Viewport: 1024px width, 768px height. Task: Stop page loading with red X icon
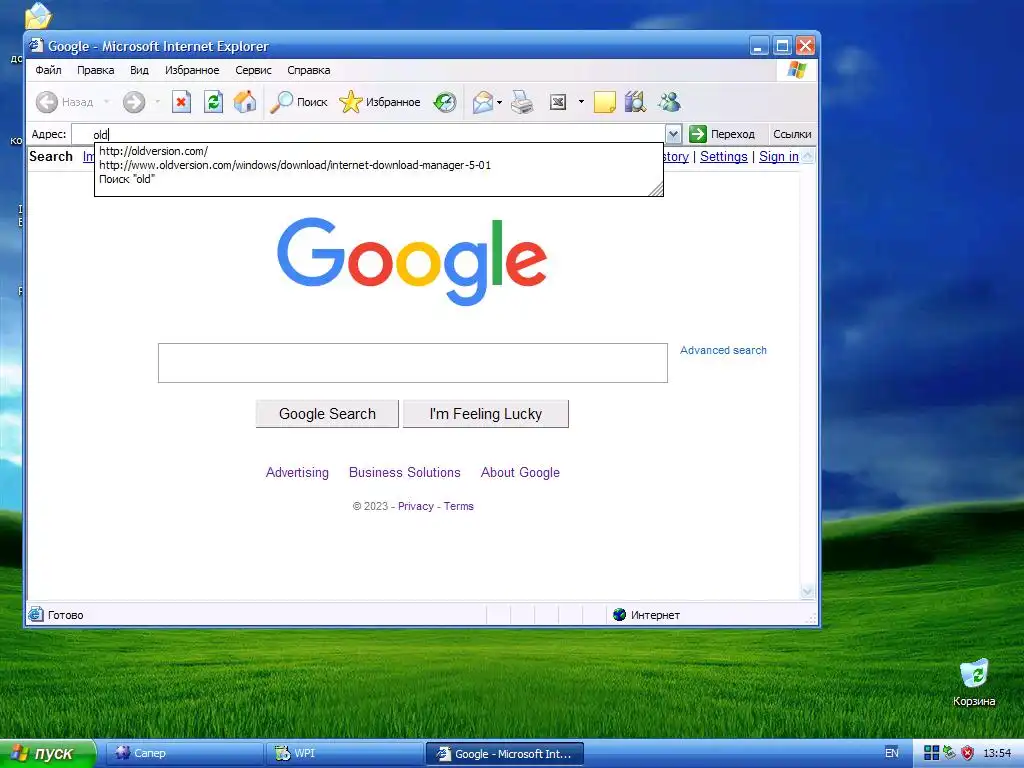click(181, 102)
